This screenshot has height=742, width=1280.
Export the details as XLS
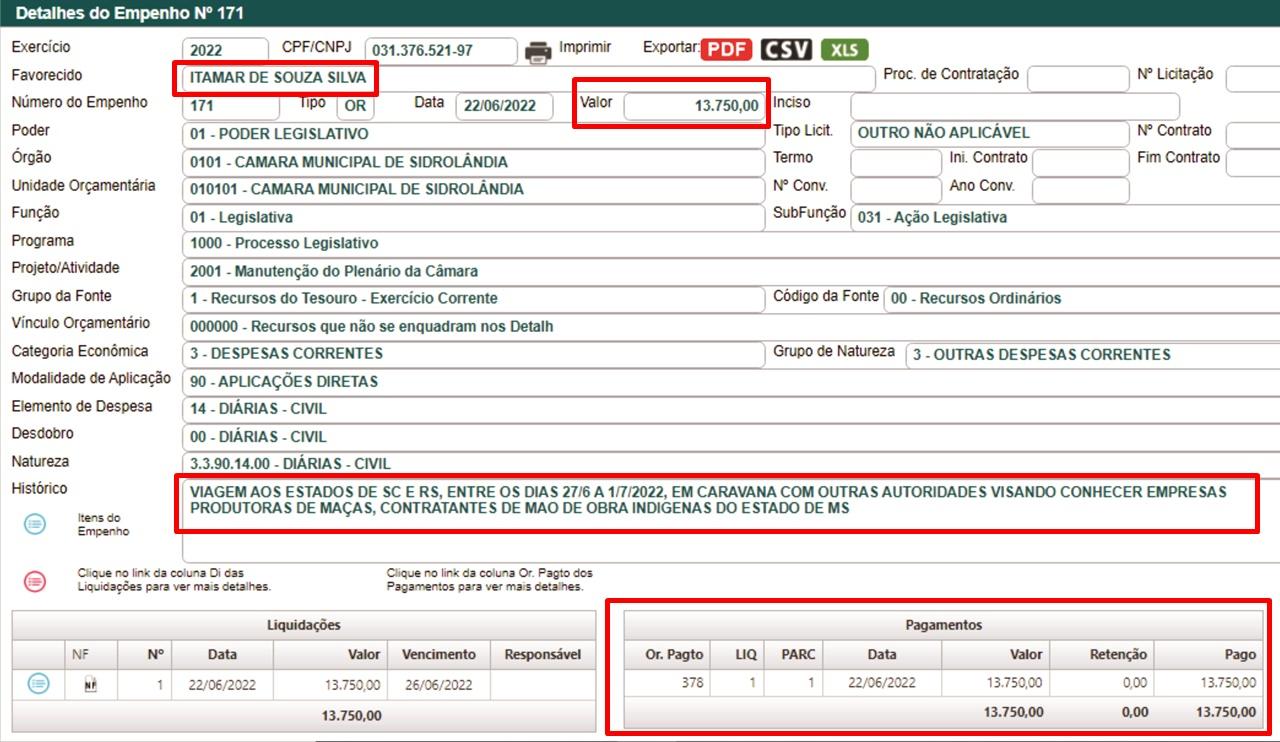click(845, 50)
